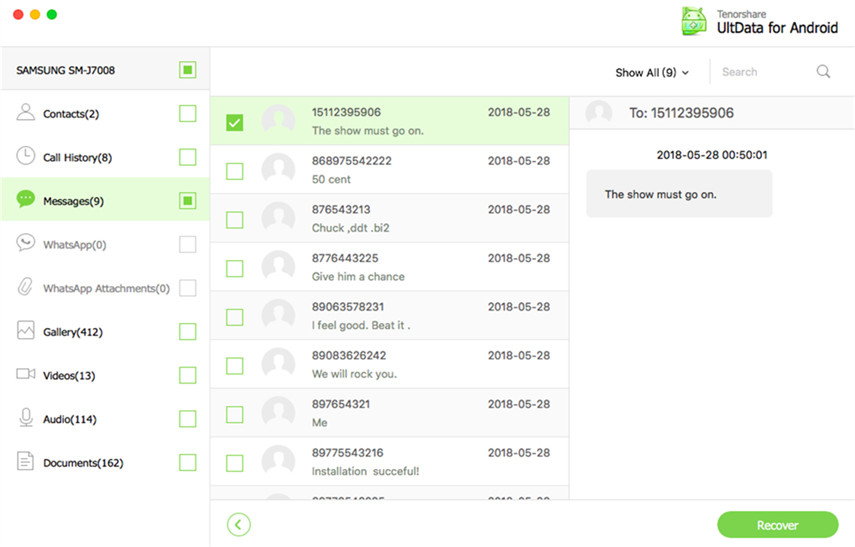Check the Documents(162) checkbox
The width and height of the screenshot is (855, 547).
pos(188,462)
